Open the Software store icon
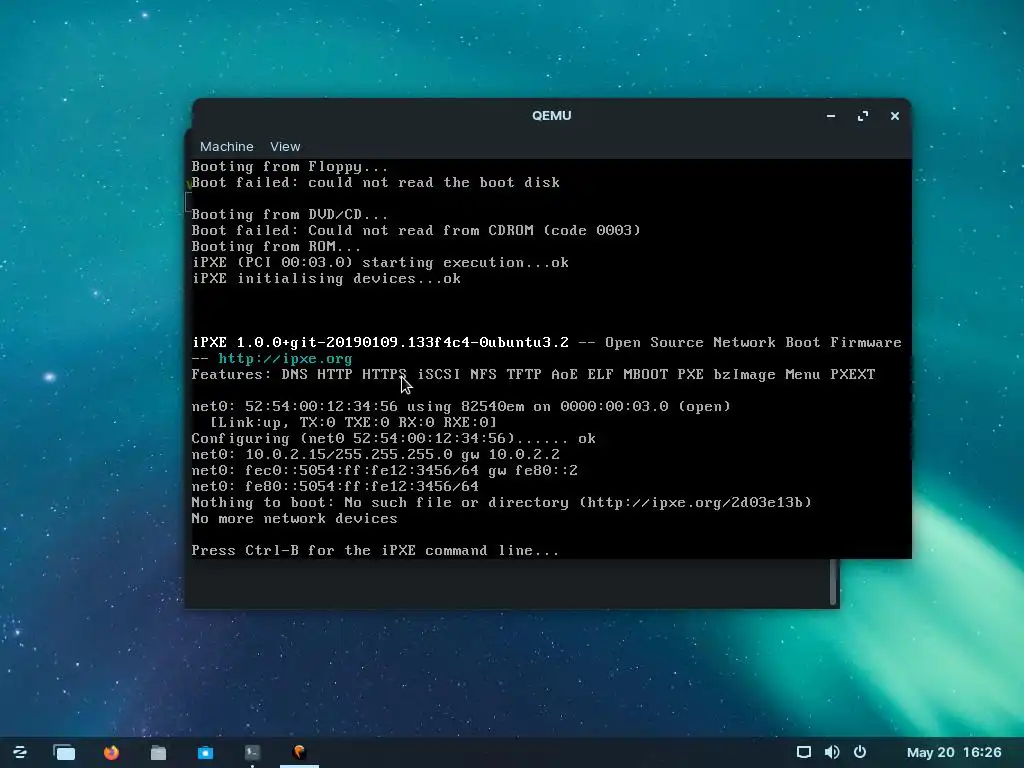 [205, 752]
